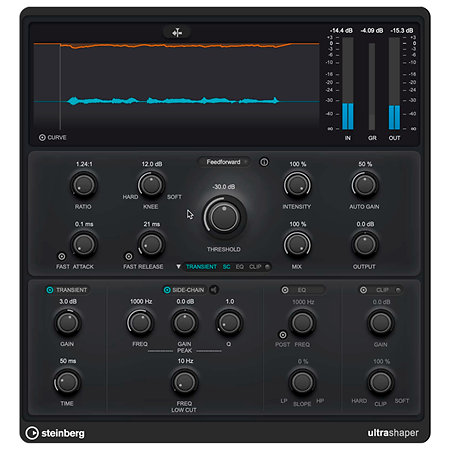Click the side-chain PEAK GAIN knob
This screenshot has height=450, width=450.
(184, 322)
